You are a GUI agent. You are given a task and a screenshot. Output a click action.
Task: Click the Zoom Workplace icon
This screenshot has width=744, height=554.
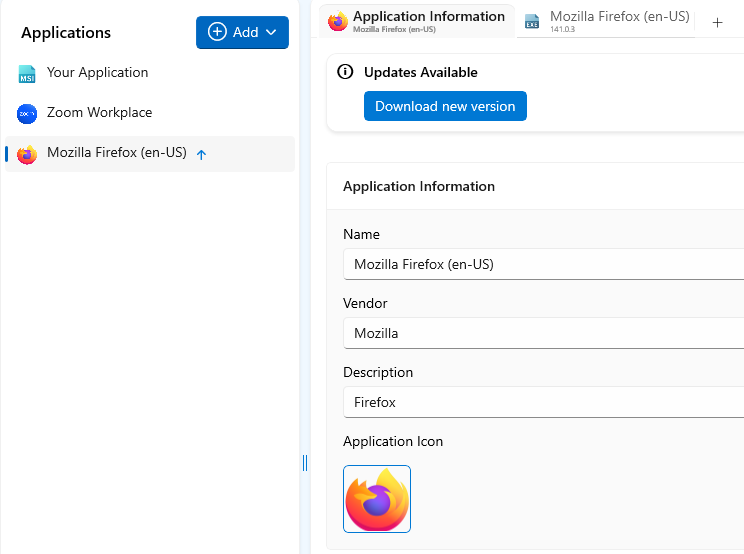point(27,114)
